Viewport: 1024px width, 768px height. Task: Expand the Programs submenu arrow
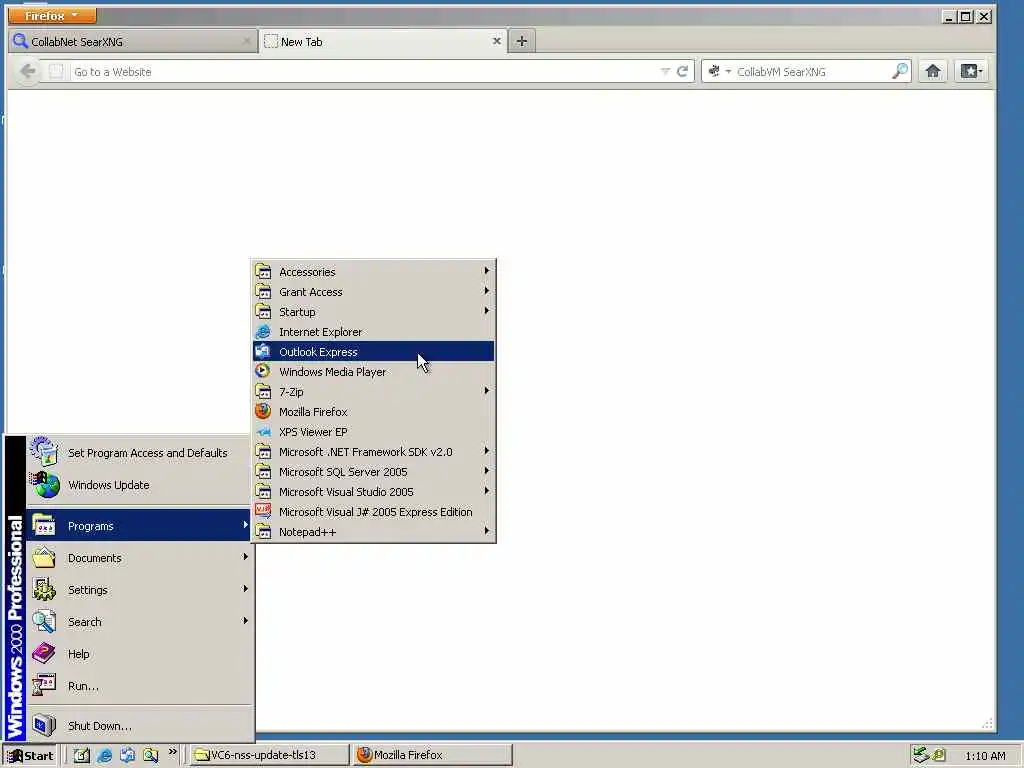(x=246, y=524)
